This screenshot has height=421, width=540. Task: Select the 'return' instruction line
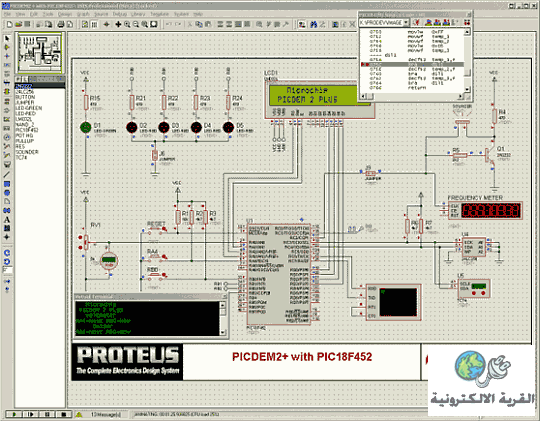[x=417, y=88]
